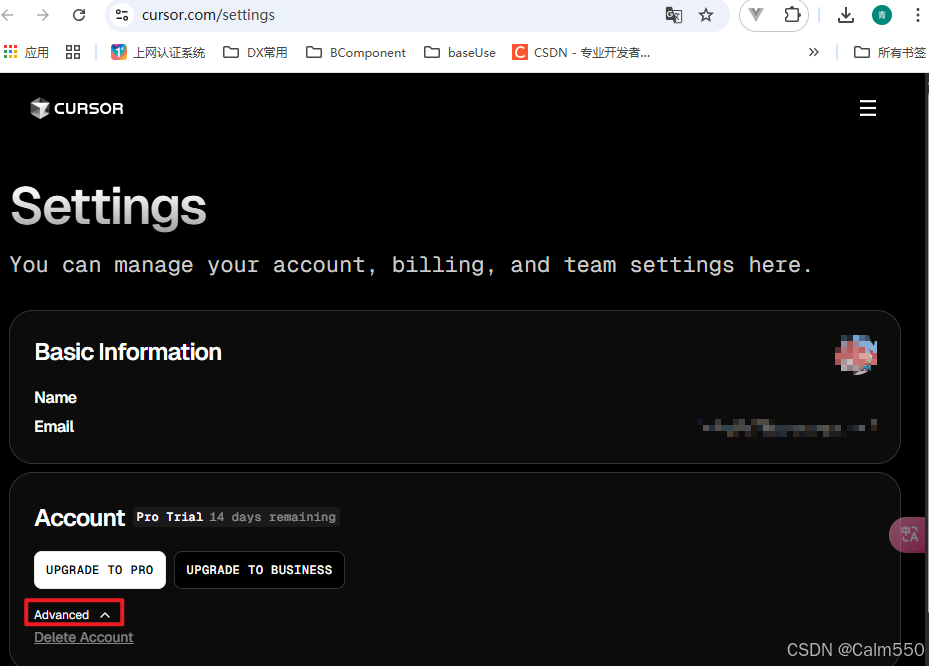Open the CSDN bookmark

tap(581, 52)
